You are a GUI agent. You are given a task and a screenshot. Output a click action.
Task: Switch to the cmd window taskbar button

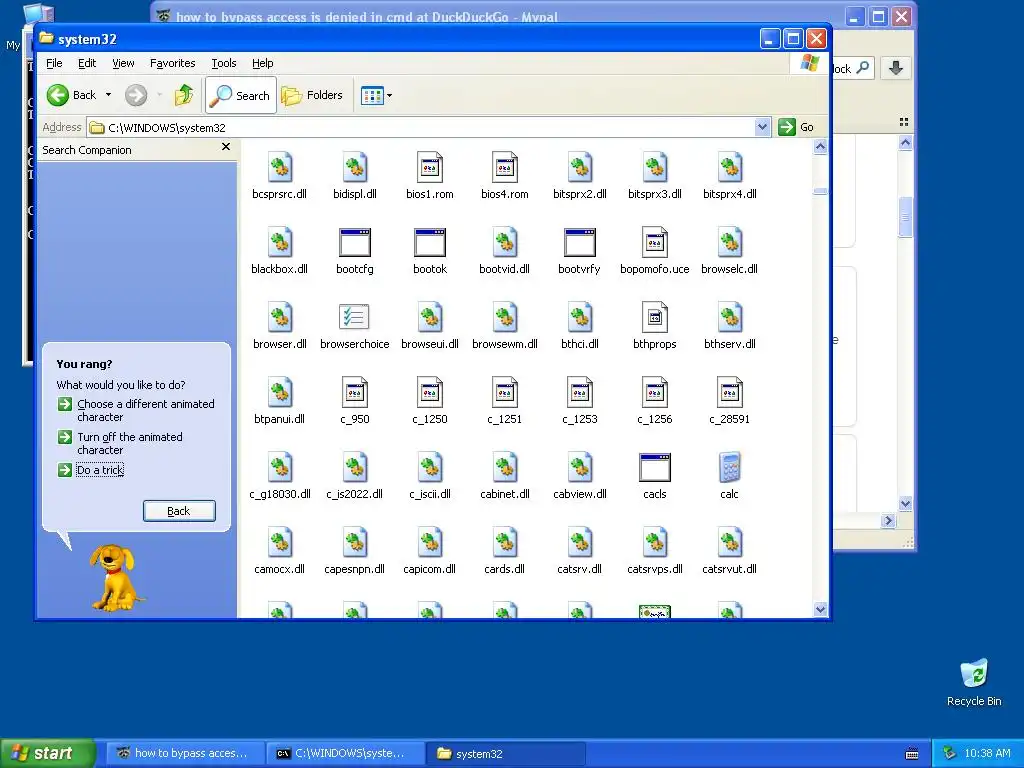coord(346,754)
